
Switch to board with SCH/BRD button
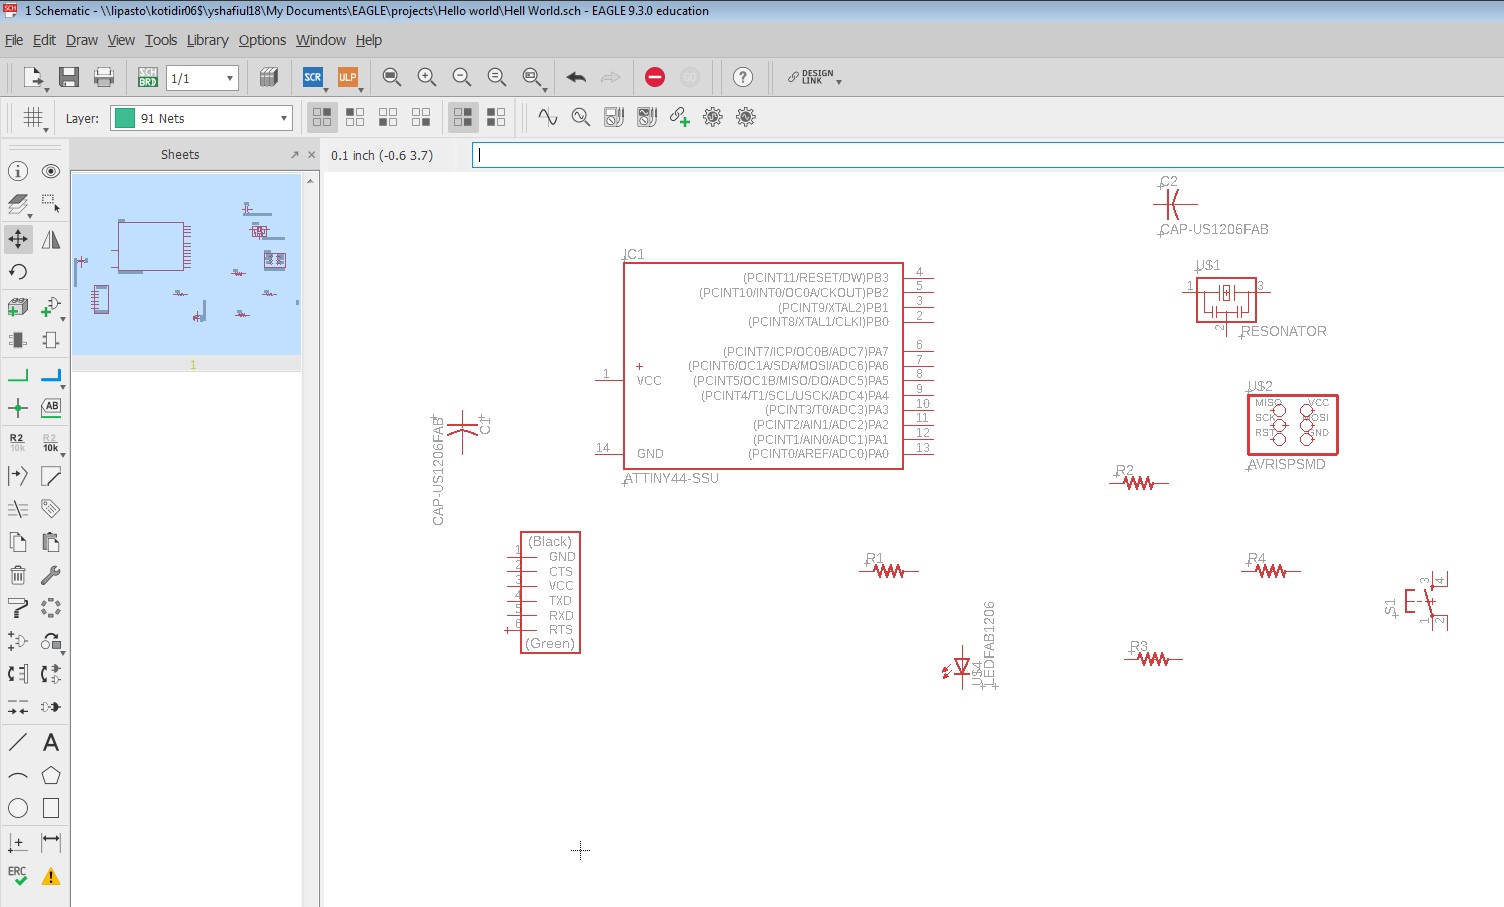pyautogui.click(x=148, y=77)
